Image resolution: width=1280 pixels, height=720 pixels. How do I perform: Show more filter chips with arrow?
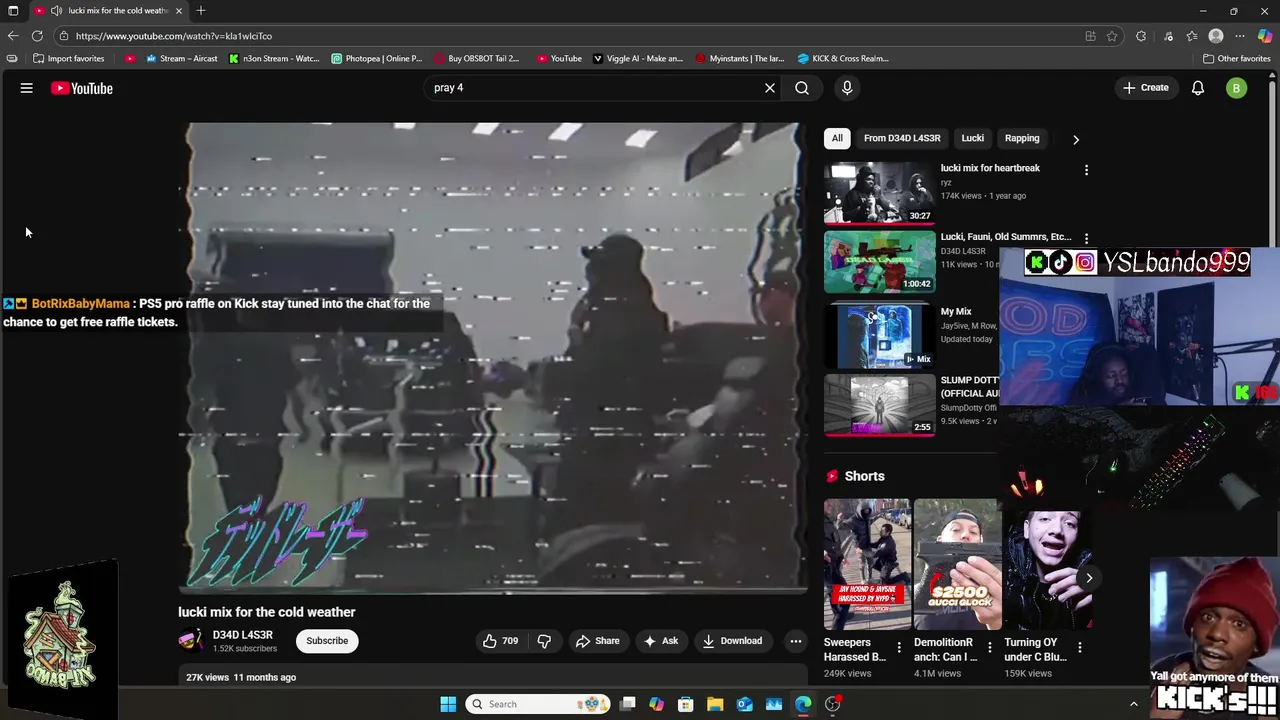tap(1075, 139)
